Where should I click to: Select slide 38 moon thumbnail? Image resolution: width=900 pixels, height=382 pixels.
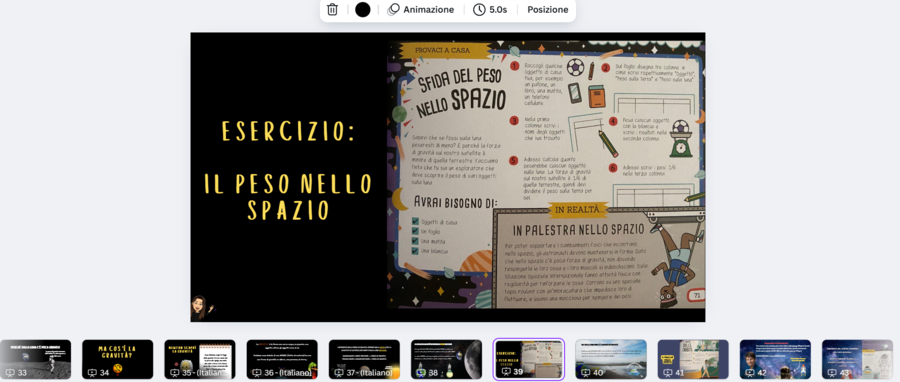pyautogui.click(x=446, y=359)
